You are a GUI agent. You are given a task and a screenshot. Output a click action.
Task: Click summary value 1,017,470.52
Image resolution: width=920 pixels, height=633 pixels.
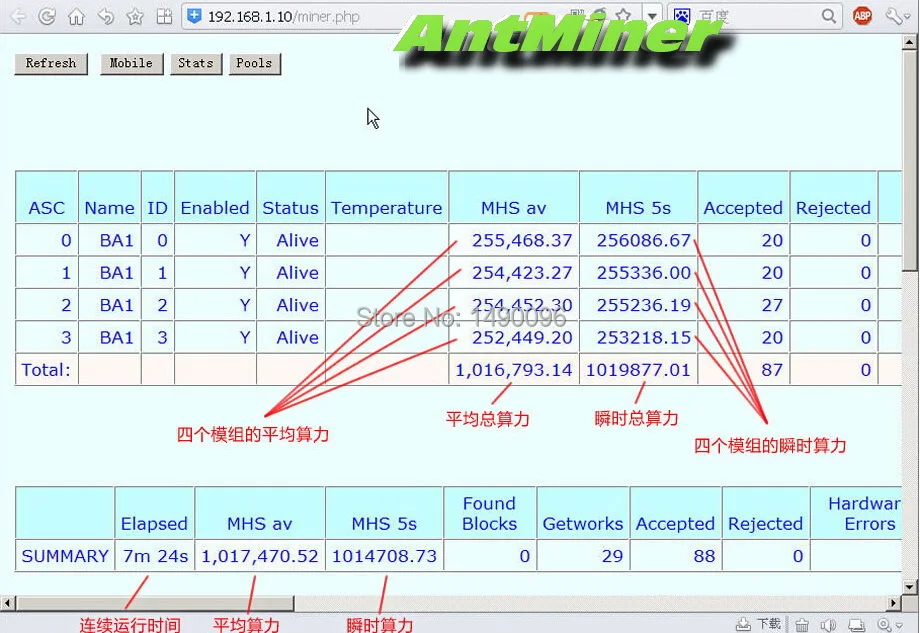259,556
